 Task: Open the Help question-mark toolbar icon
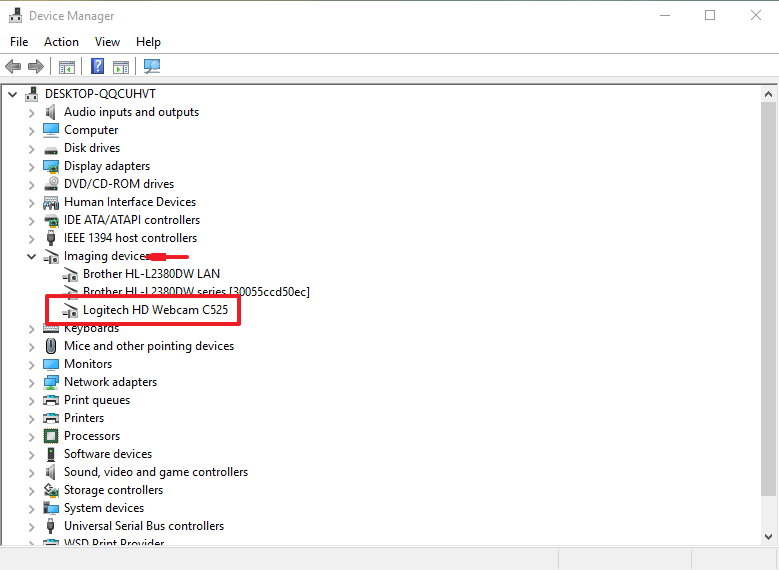tap(97, 66)
